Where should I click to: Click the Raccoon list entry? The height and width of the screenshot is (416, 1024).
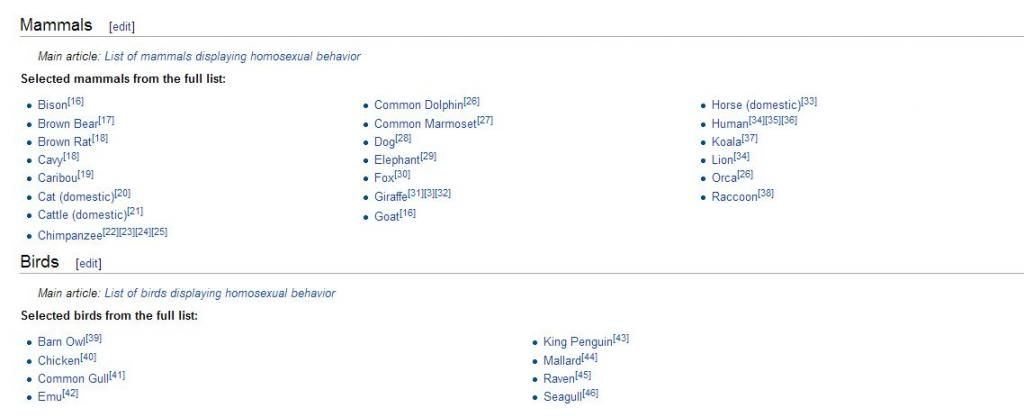[x=734, y=197]
